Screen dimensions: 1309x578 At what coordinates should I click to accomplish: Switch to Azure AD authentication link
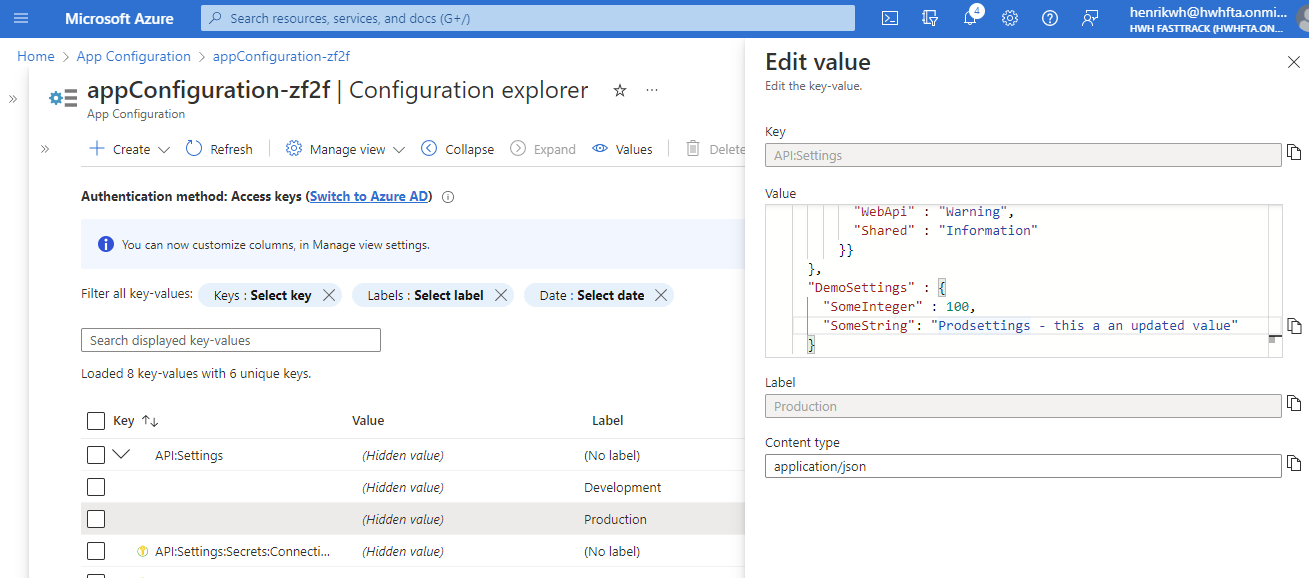(x=370, y=197)
